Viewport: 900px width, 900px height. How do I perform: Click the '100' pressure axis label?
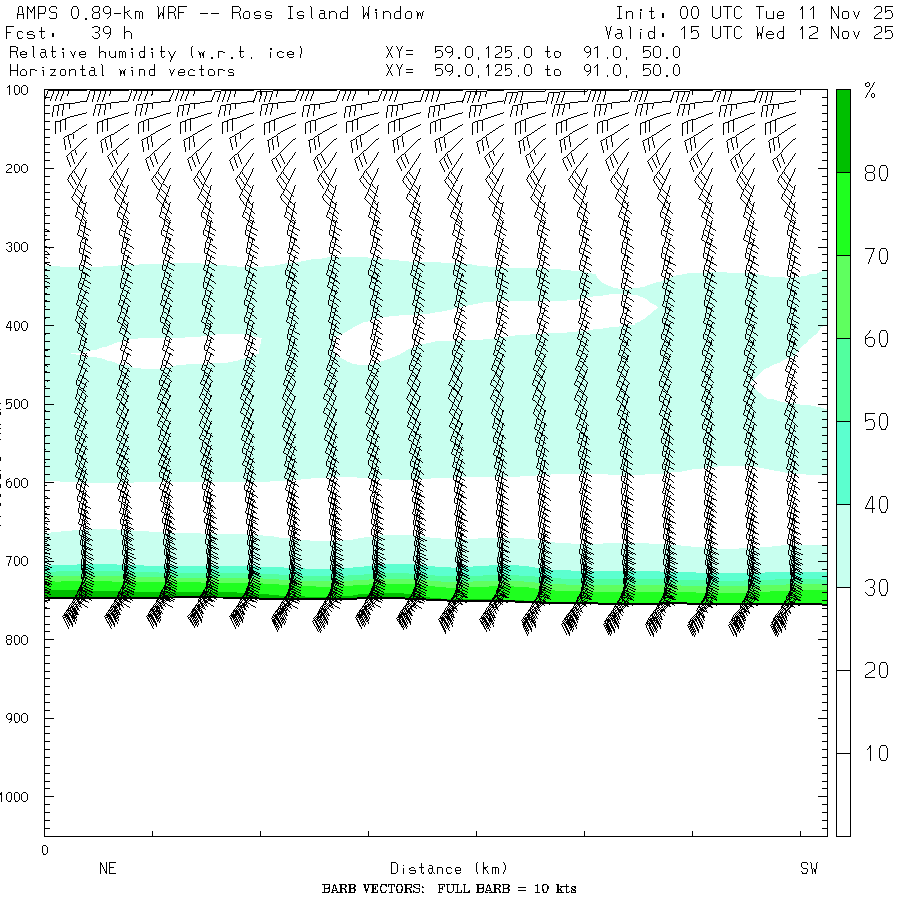pos(17,90)
